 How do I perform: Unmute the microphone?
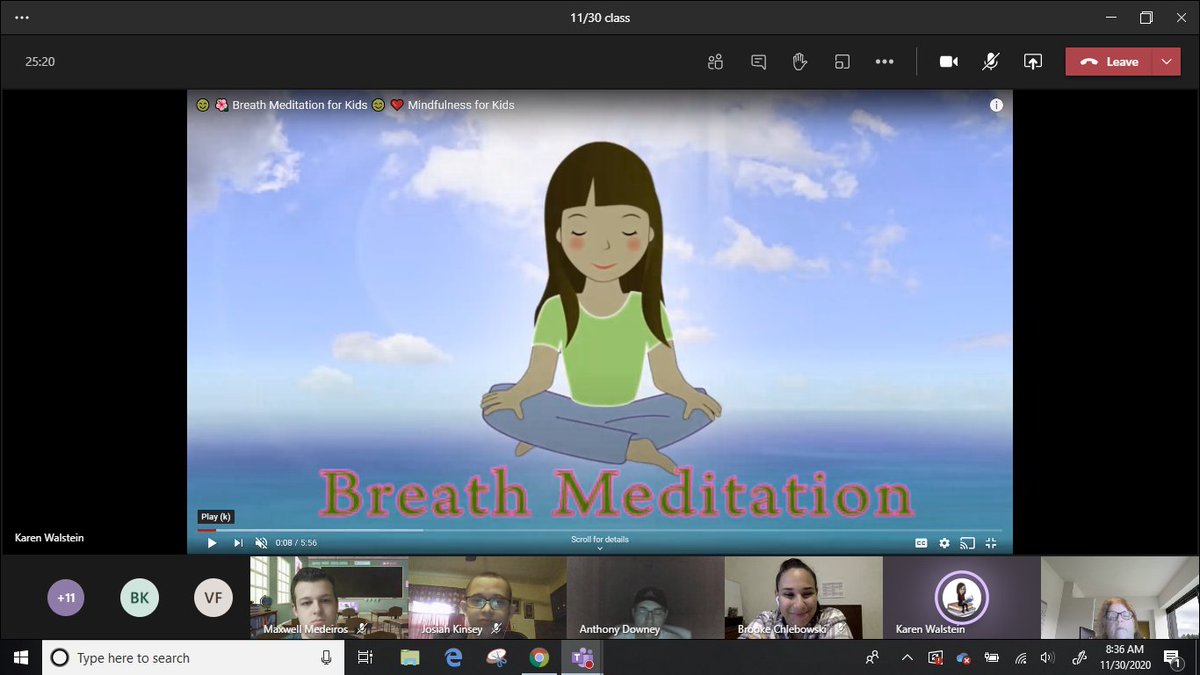(x=990, y=62)
